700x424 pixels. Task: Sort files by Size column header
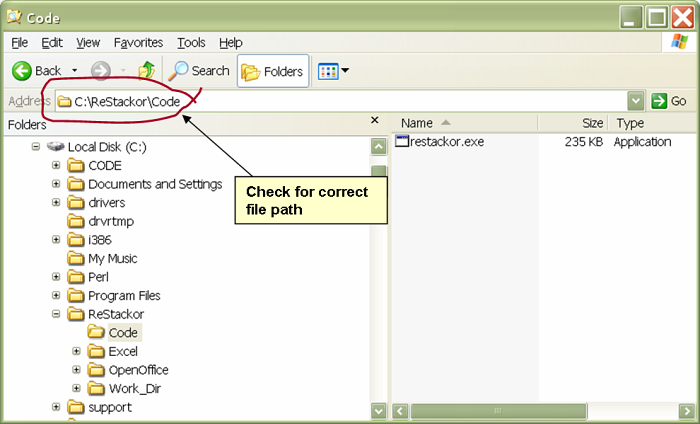[x=574, y=123]
